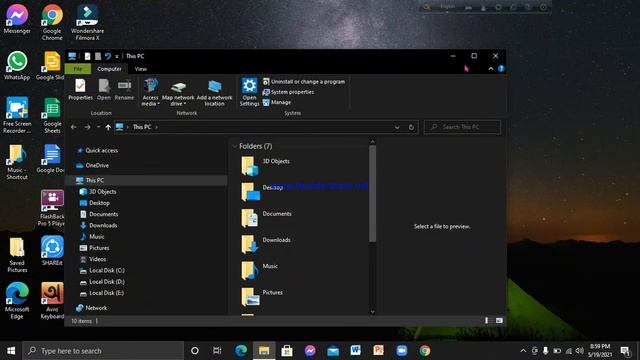Image resolution: width=640 pixels, height=360 pixels.
Task: Select Local Disk (E:) in tree
Action: [106, 293]
